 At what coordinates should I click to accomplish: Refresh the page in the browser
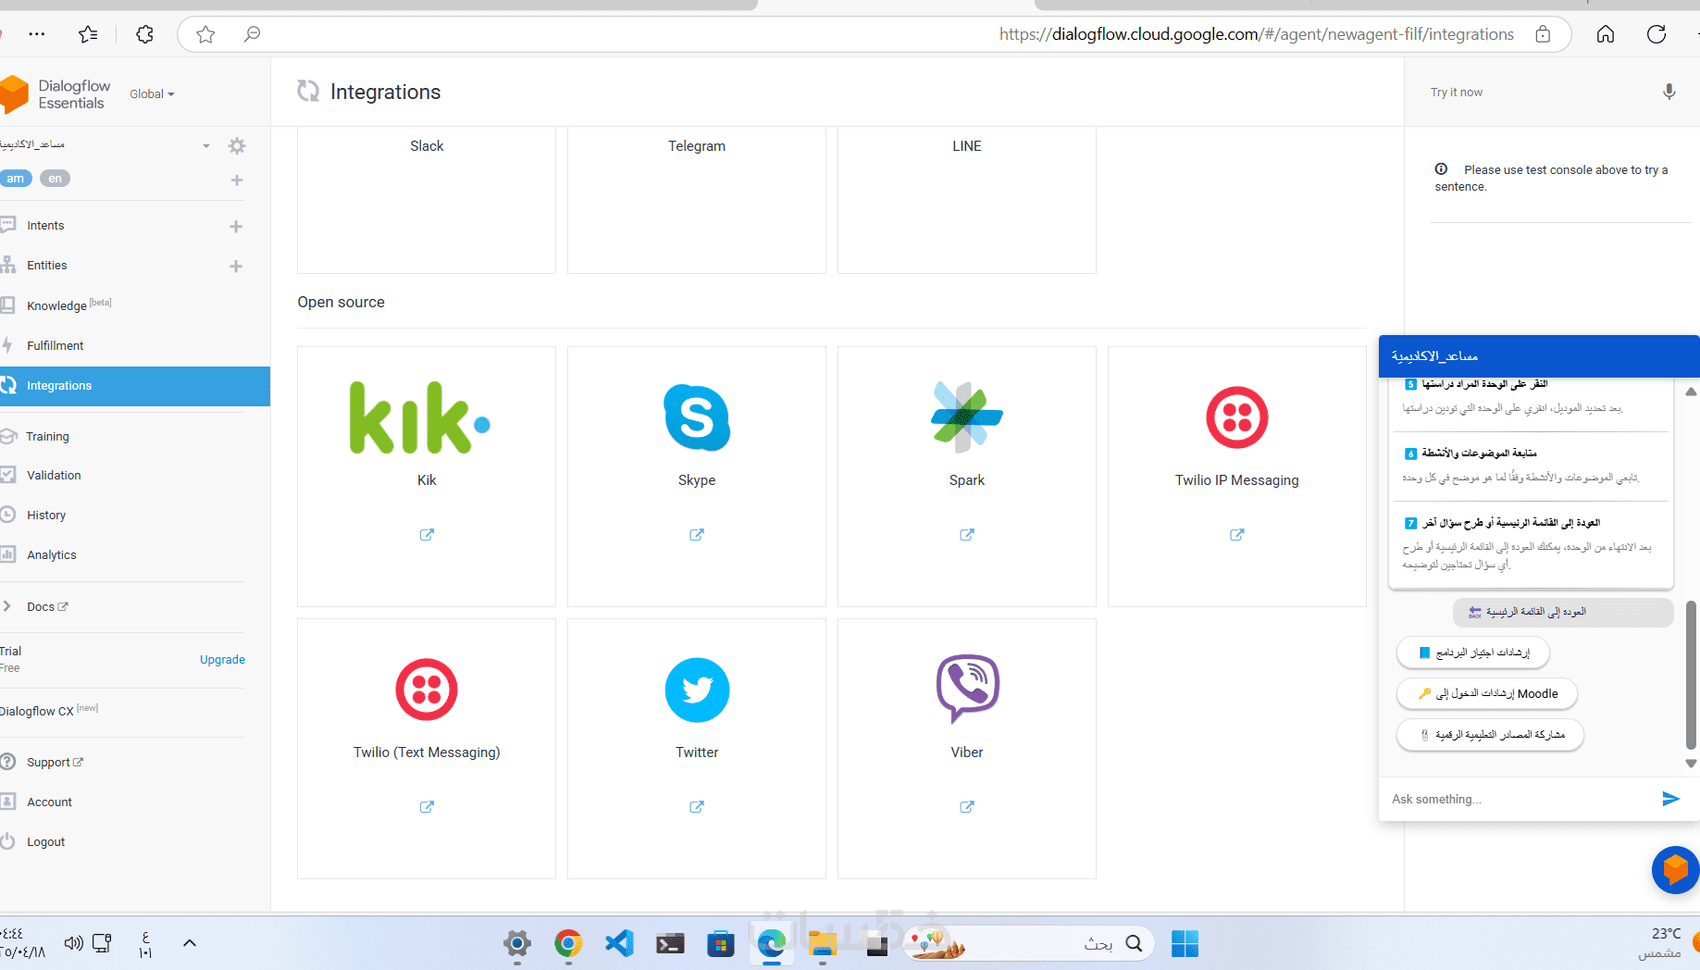click(x=1656, y=34)
